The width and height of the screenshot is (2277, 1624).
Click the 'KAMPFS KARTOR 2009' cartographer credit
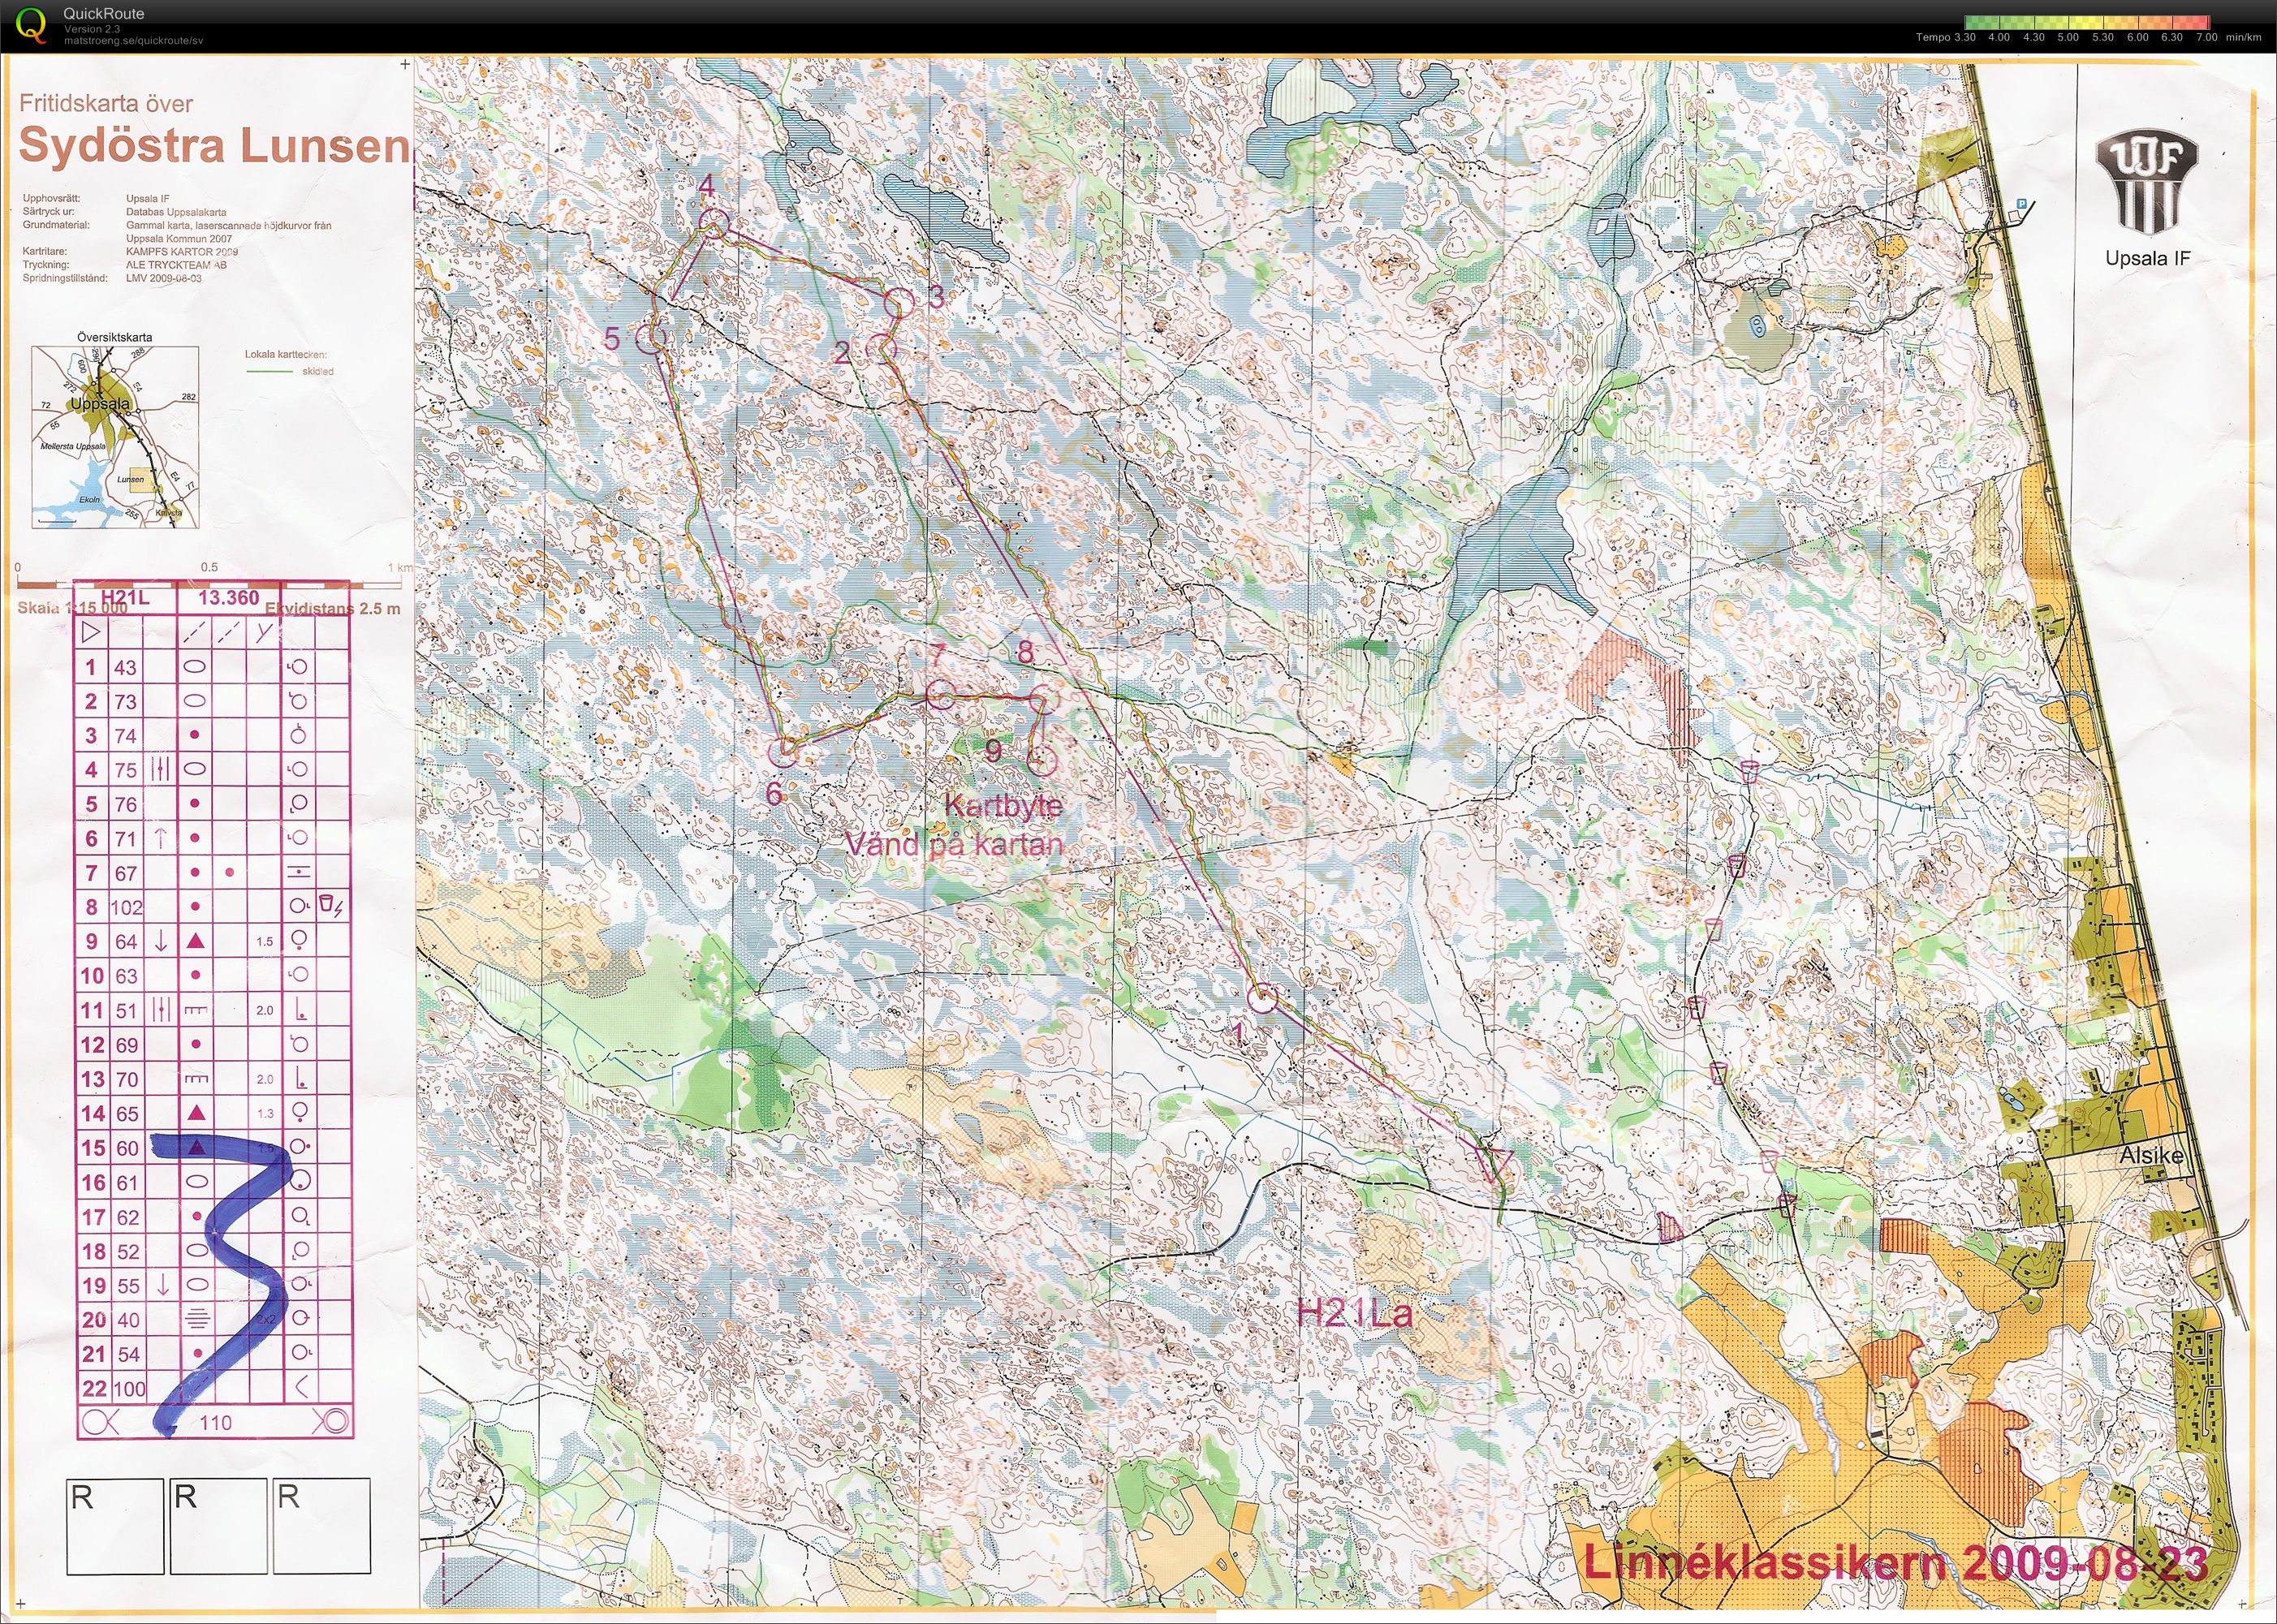[x=182, y=252]
